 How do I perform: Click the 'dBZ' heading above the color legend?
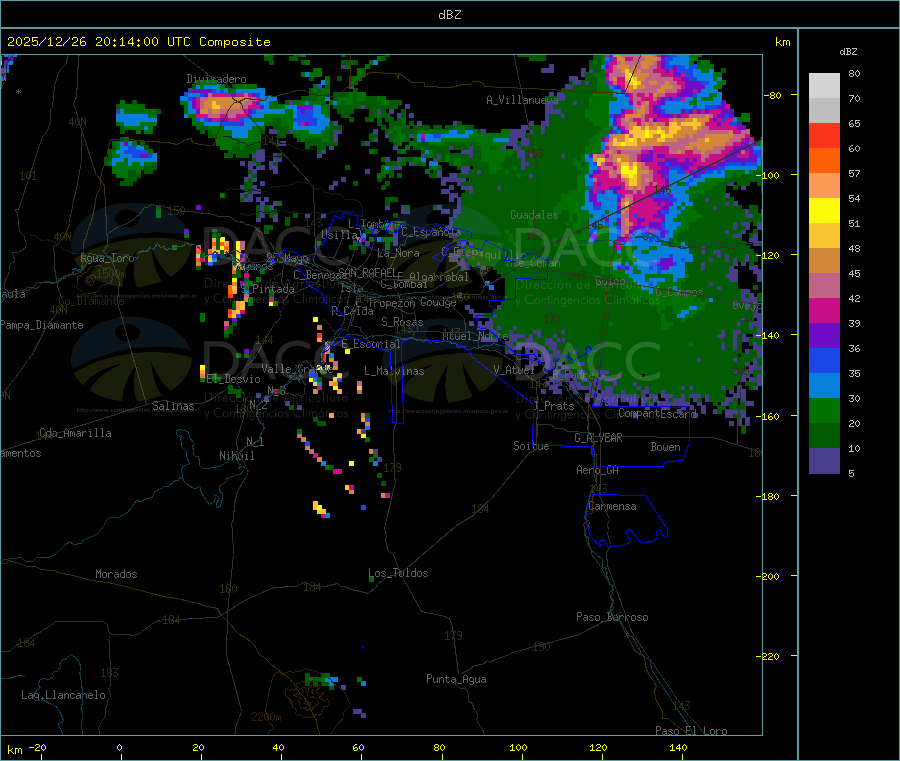[848, 52]
